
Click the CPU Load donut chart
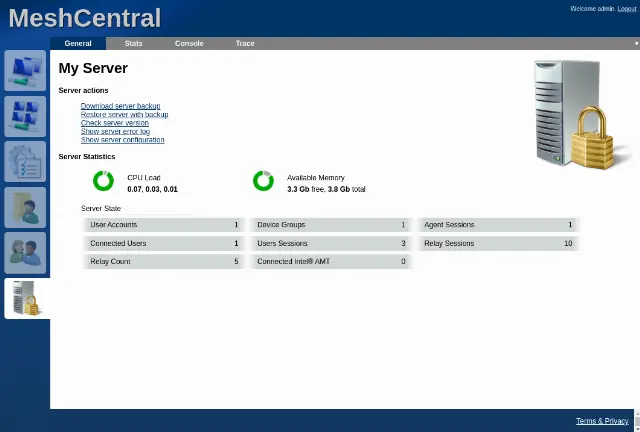pos(103,181)
